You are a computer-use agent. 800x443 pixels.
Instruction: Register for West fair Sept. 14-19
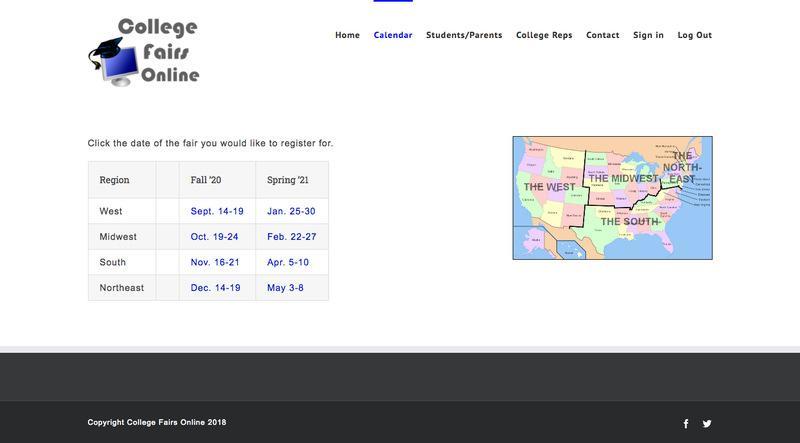pyautogui.click(x=217, y=212)
